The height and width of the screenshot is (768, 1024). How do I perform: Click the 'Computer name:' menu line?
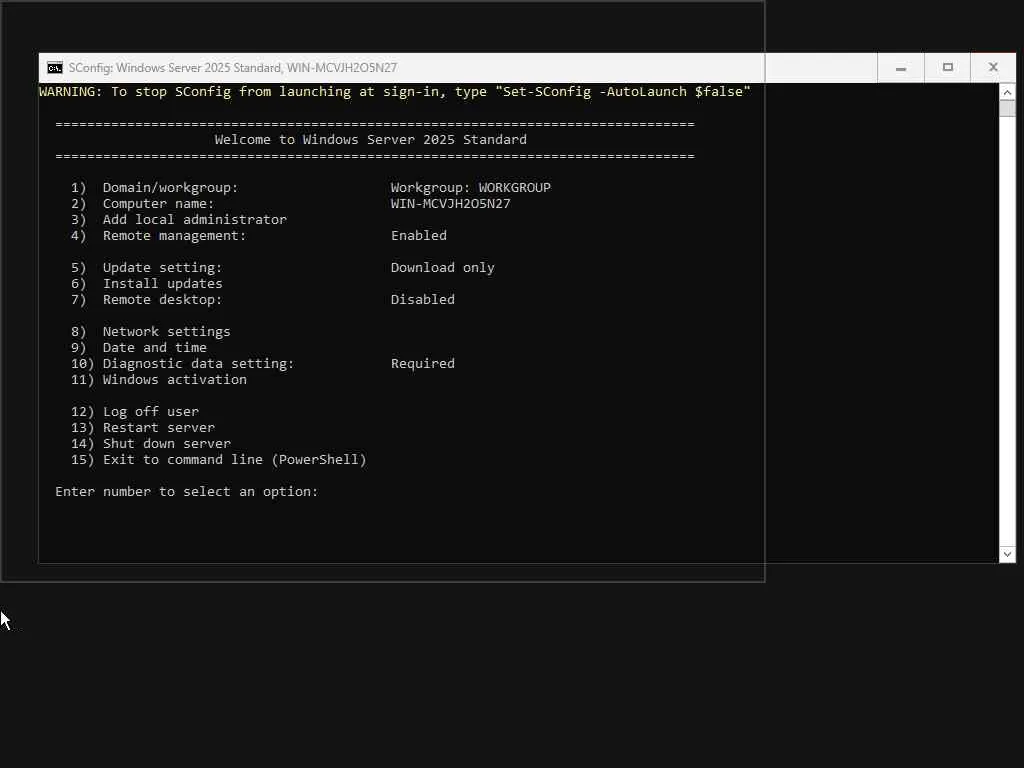[142, 204]
